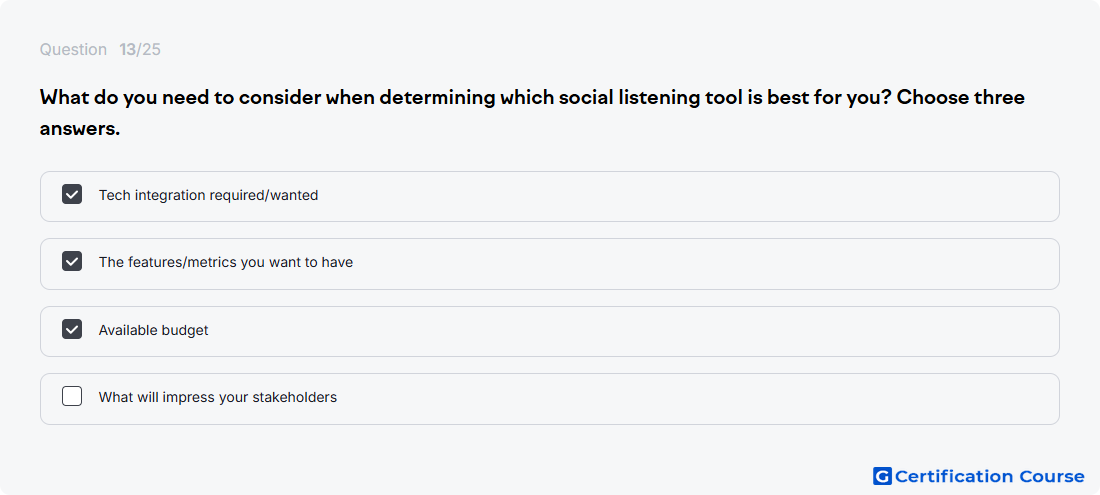Click the blue G logo icon
The height and width of the screenshot is (495, 1100).
pos(882,476)
